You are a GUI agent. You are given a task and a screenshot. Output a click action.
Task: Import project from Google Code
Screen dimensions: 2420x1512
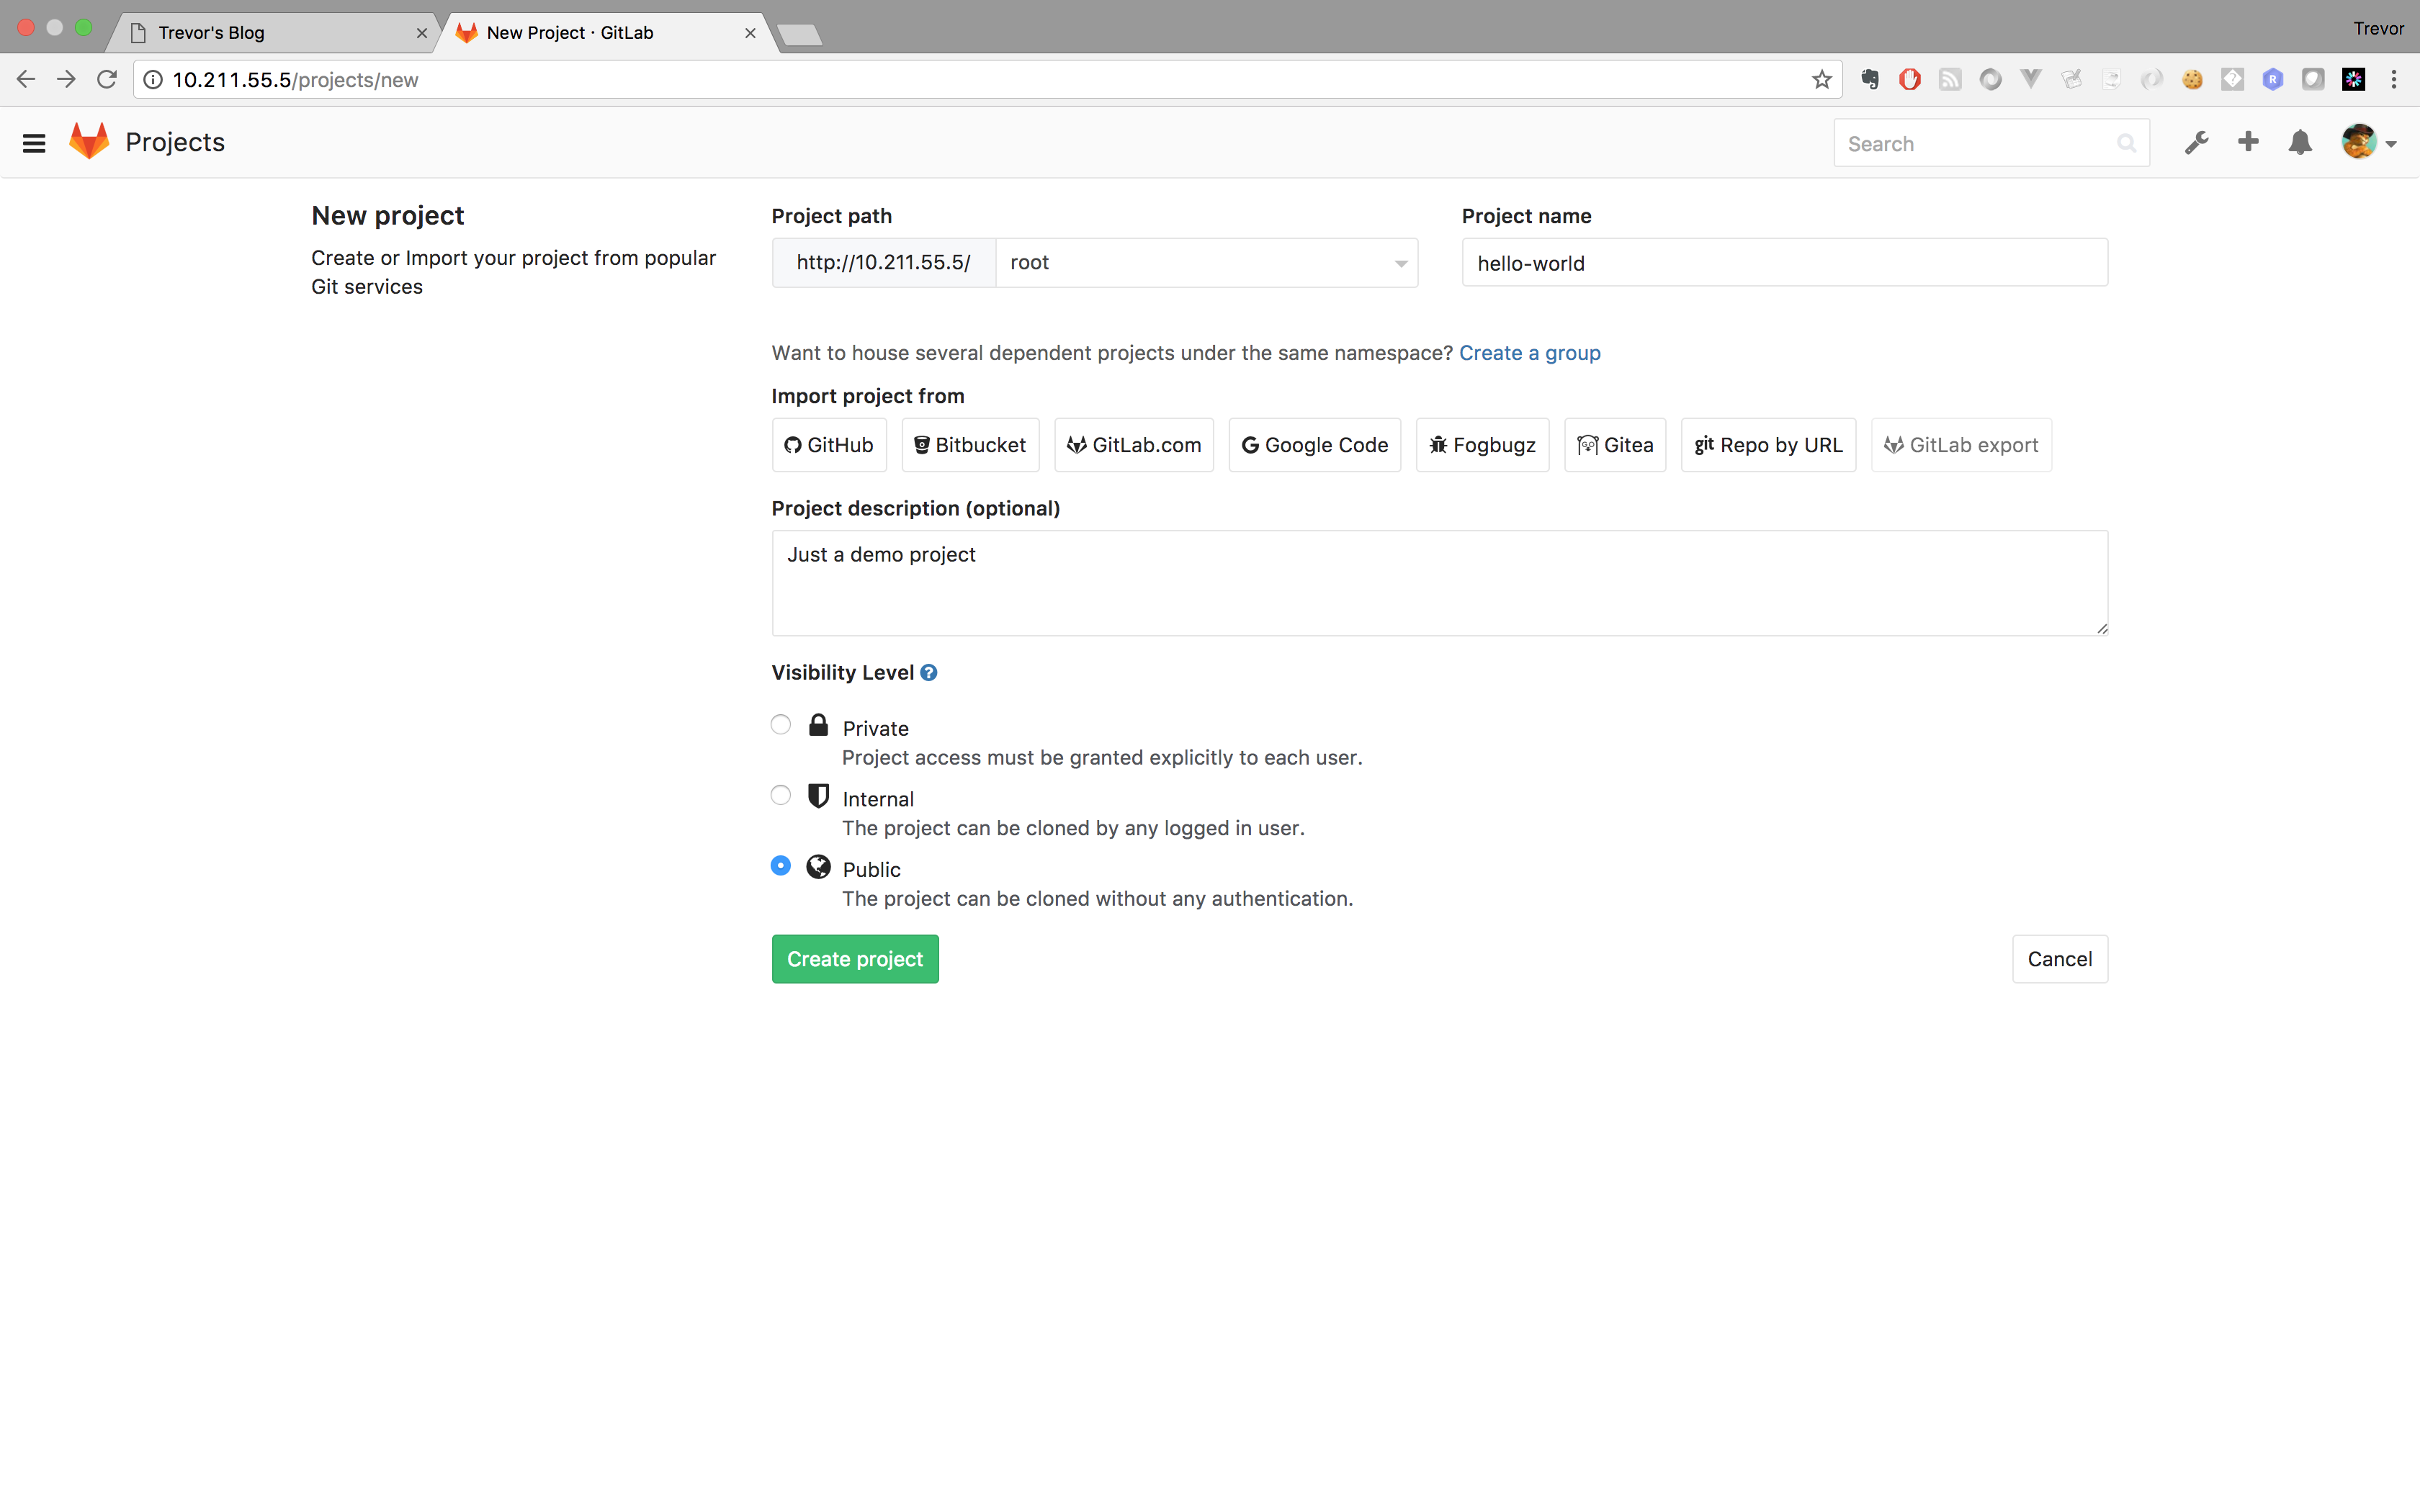coord(1315,445)
